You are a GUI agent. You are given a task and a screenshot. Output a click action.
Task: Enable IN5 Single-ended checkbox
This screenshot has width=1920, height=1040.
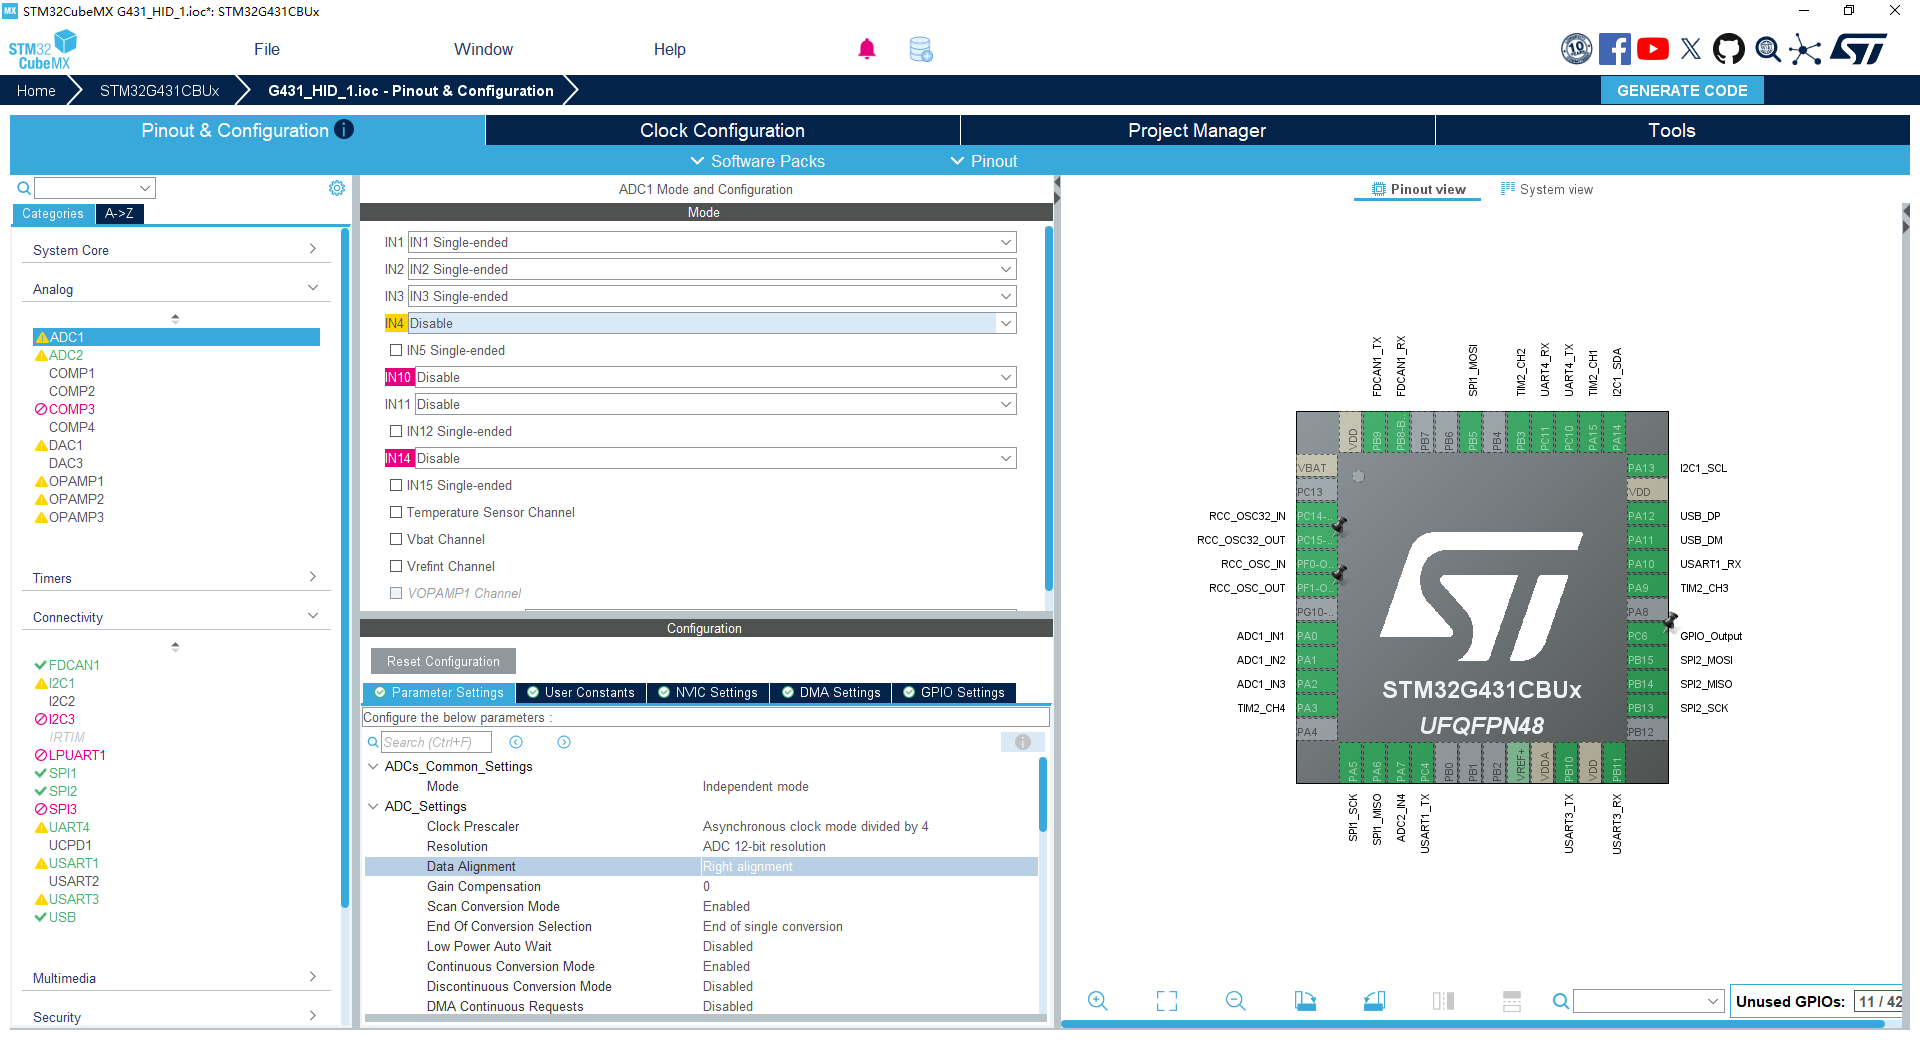pyautogui.click(x=396, y=350)
